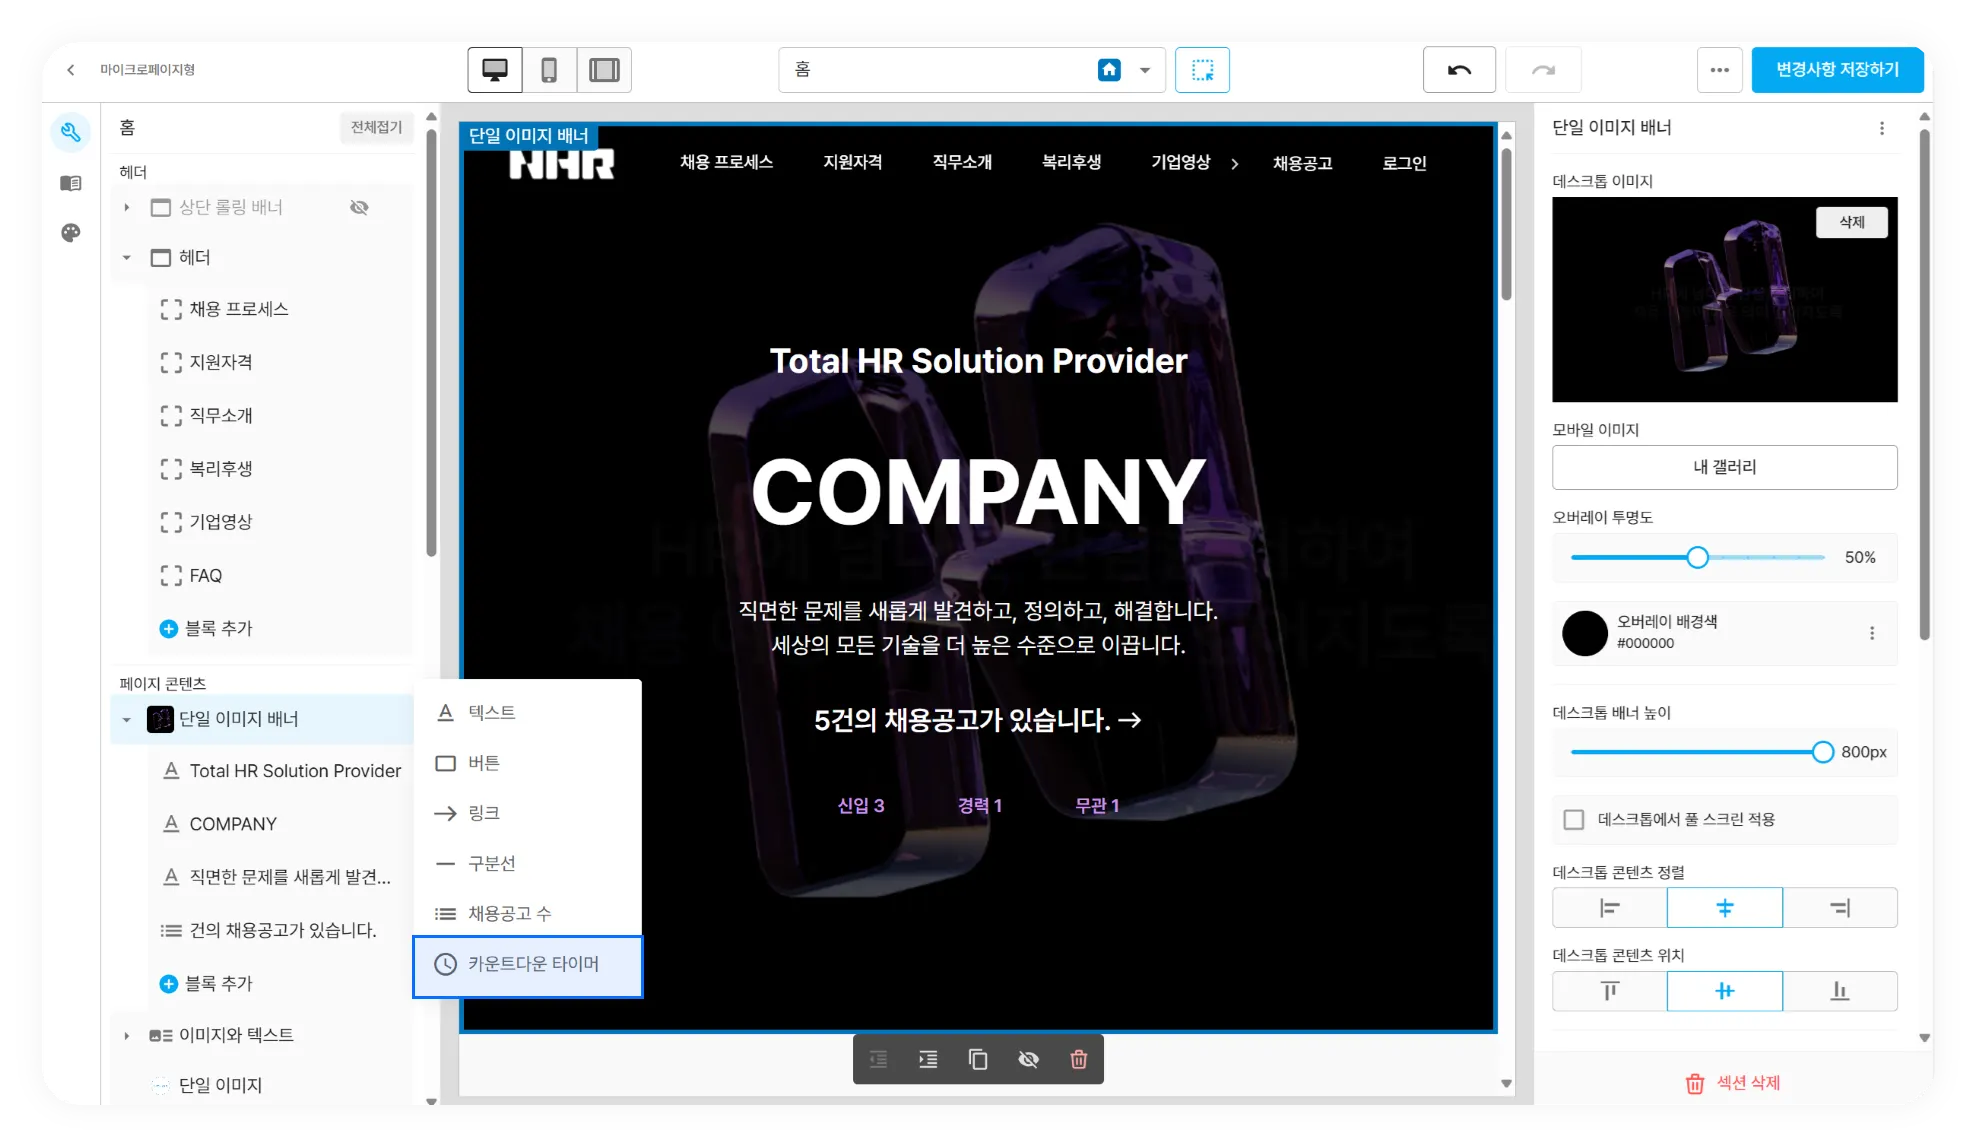Activate the section selection inspector icon

point(1202,70)
